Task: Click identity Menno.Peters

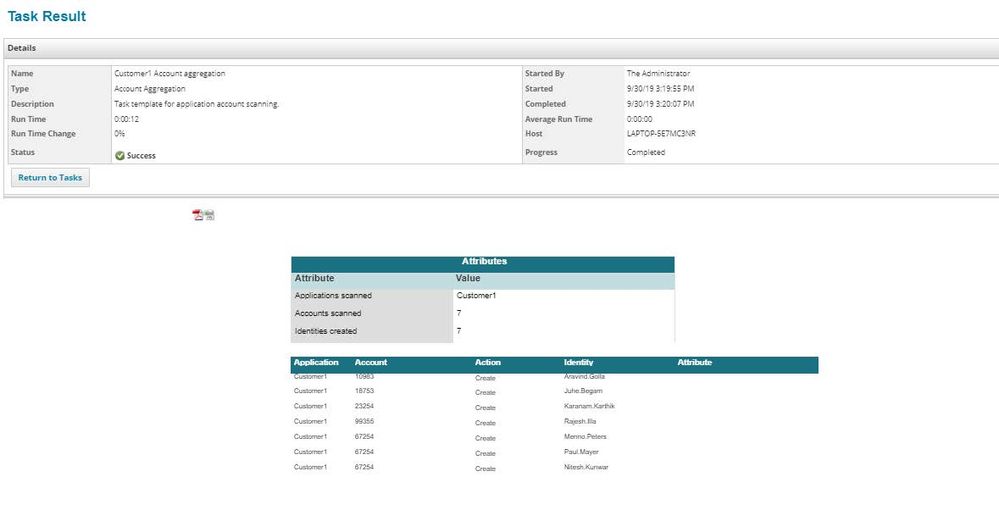Action: click(585, 437)
